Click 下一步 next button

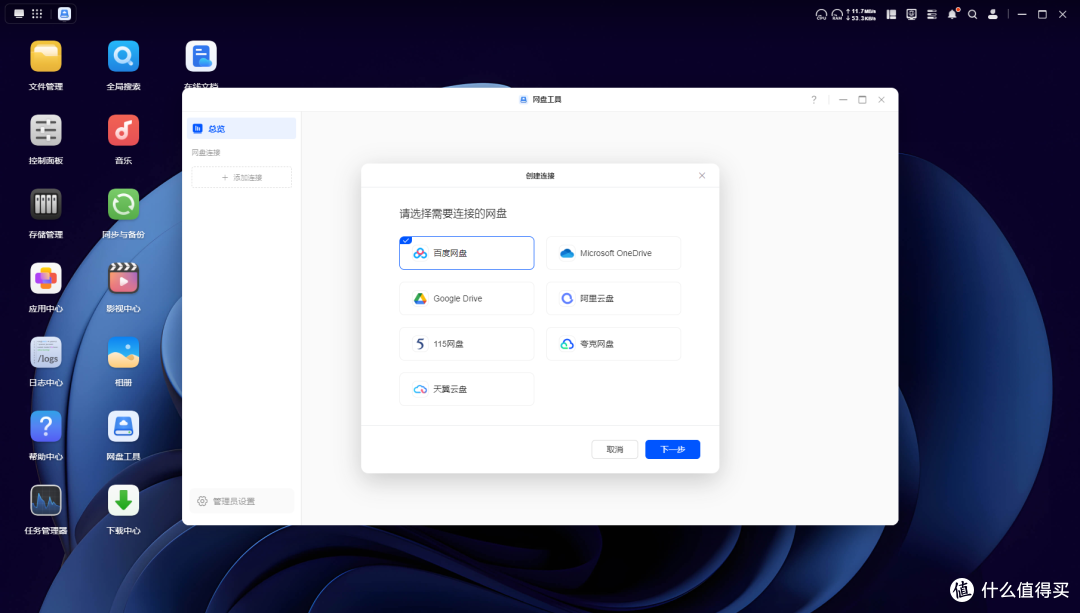[x=672, y=449]
